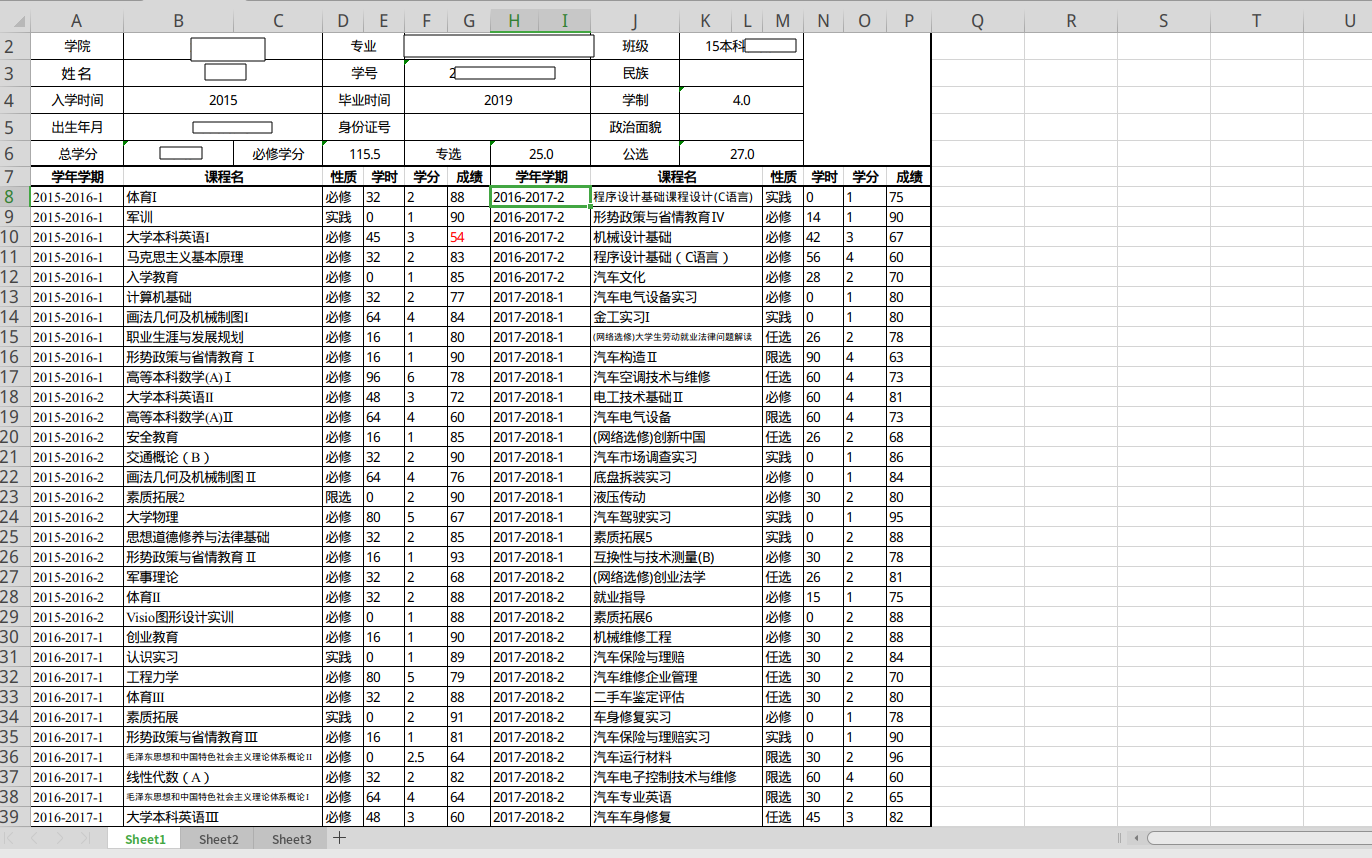Go to the last sheet using the navigation arrow
This screenshot has width=1372, height=858.
[86, 838]
